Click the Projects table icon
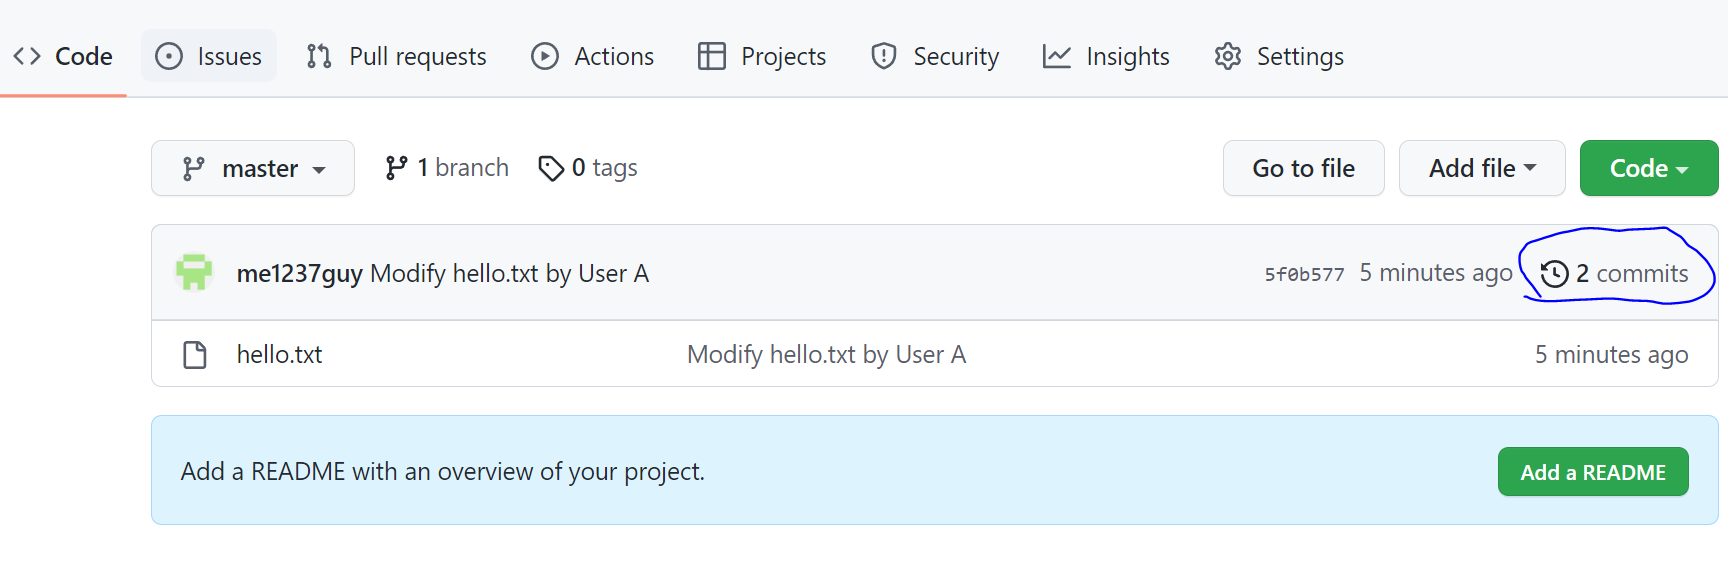 click(712, 56)
